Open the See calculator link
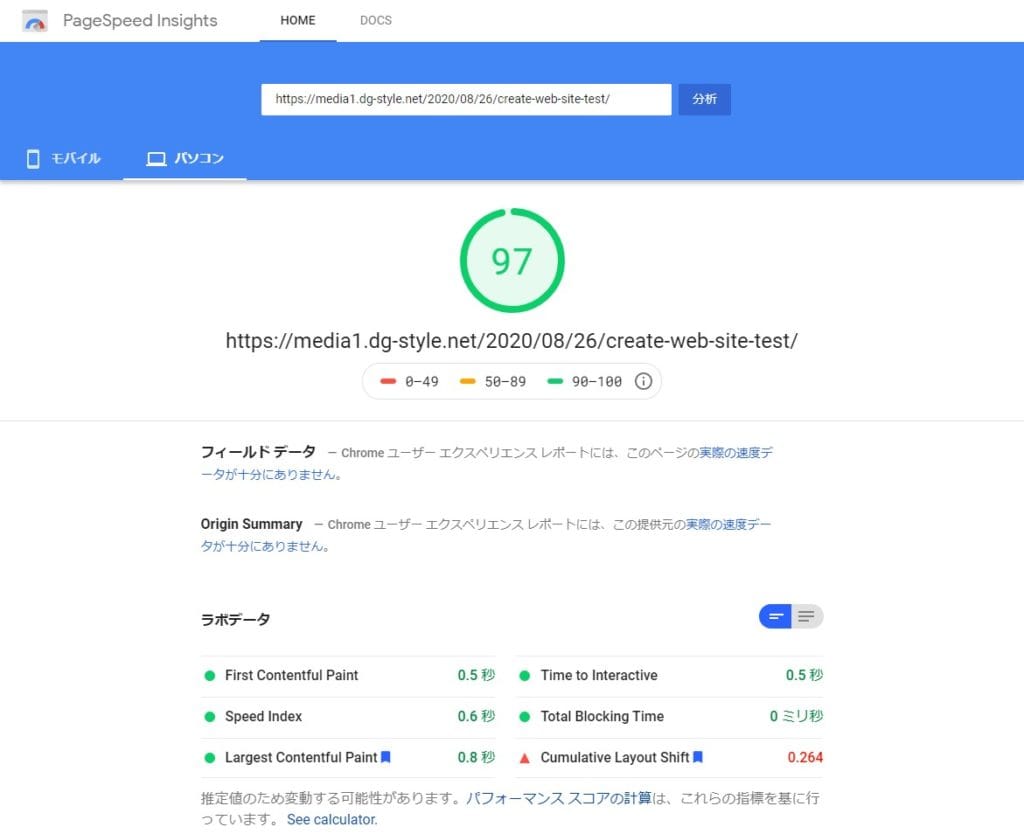1024x834 pixels. coord(332,819)
